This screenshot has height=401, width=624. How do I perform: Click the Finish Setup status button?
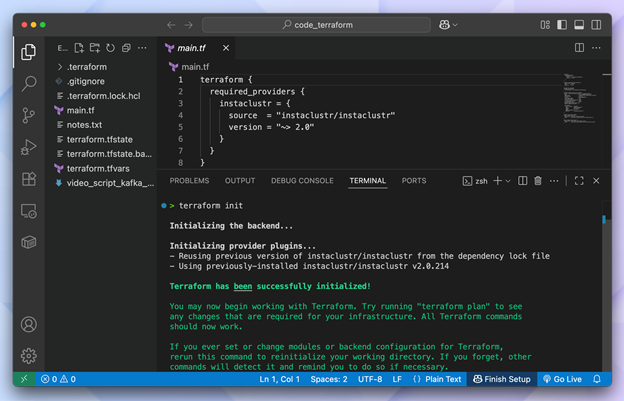click(x=502, y=379)
